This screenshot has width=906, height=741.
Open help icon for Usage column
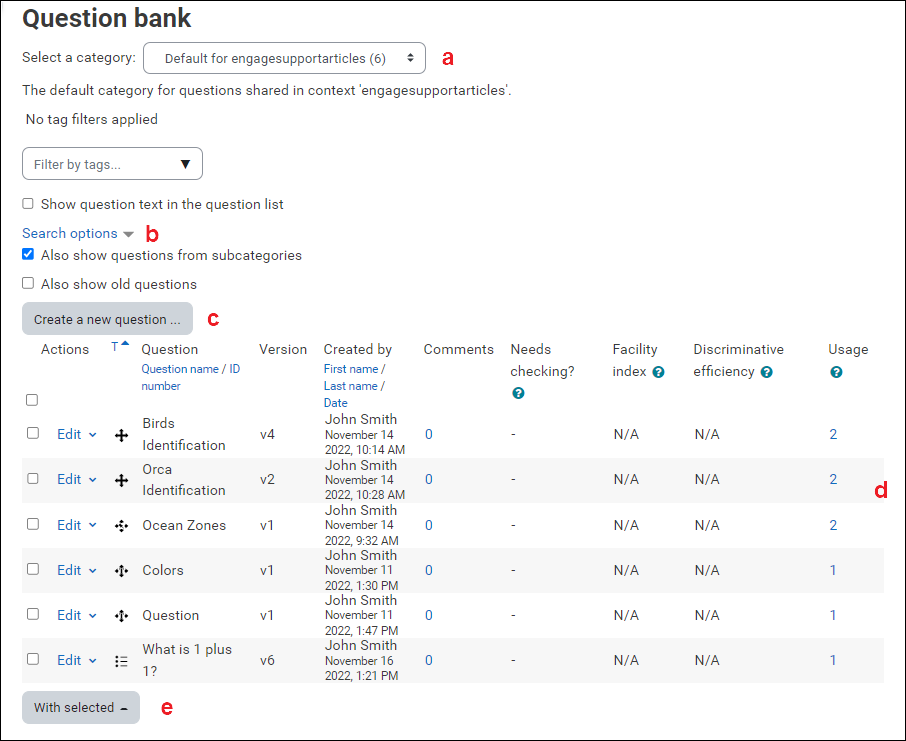[836, 372]
